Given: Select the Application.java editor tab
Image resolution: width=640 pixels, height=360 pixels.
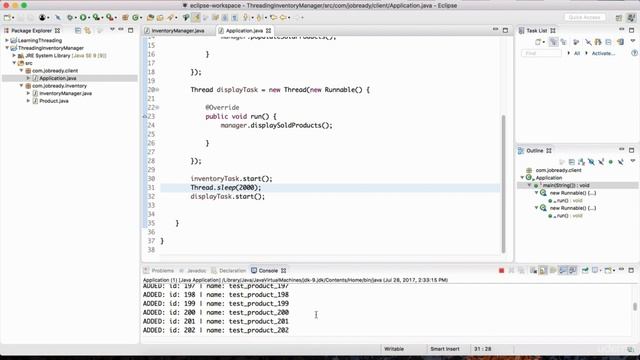Looking at the screenshot, I should tap(244, 31).
